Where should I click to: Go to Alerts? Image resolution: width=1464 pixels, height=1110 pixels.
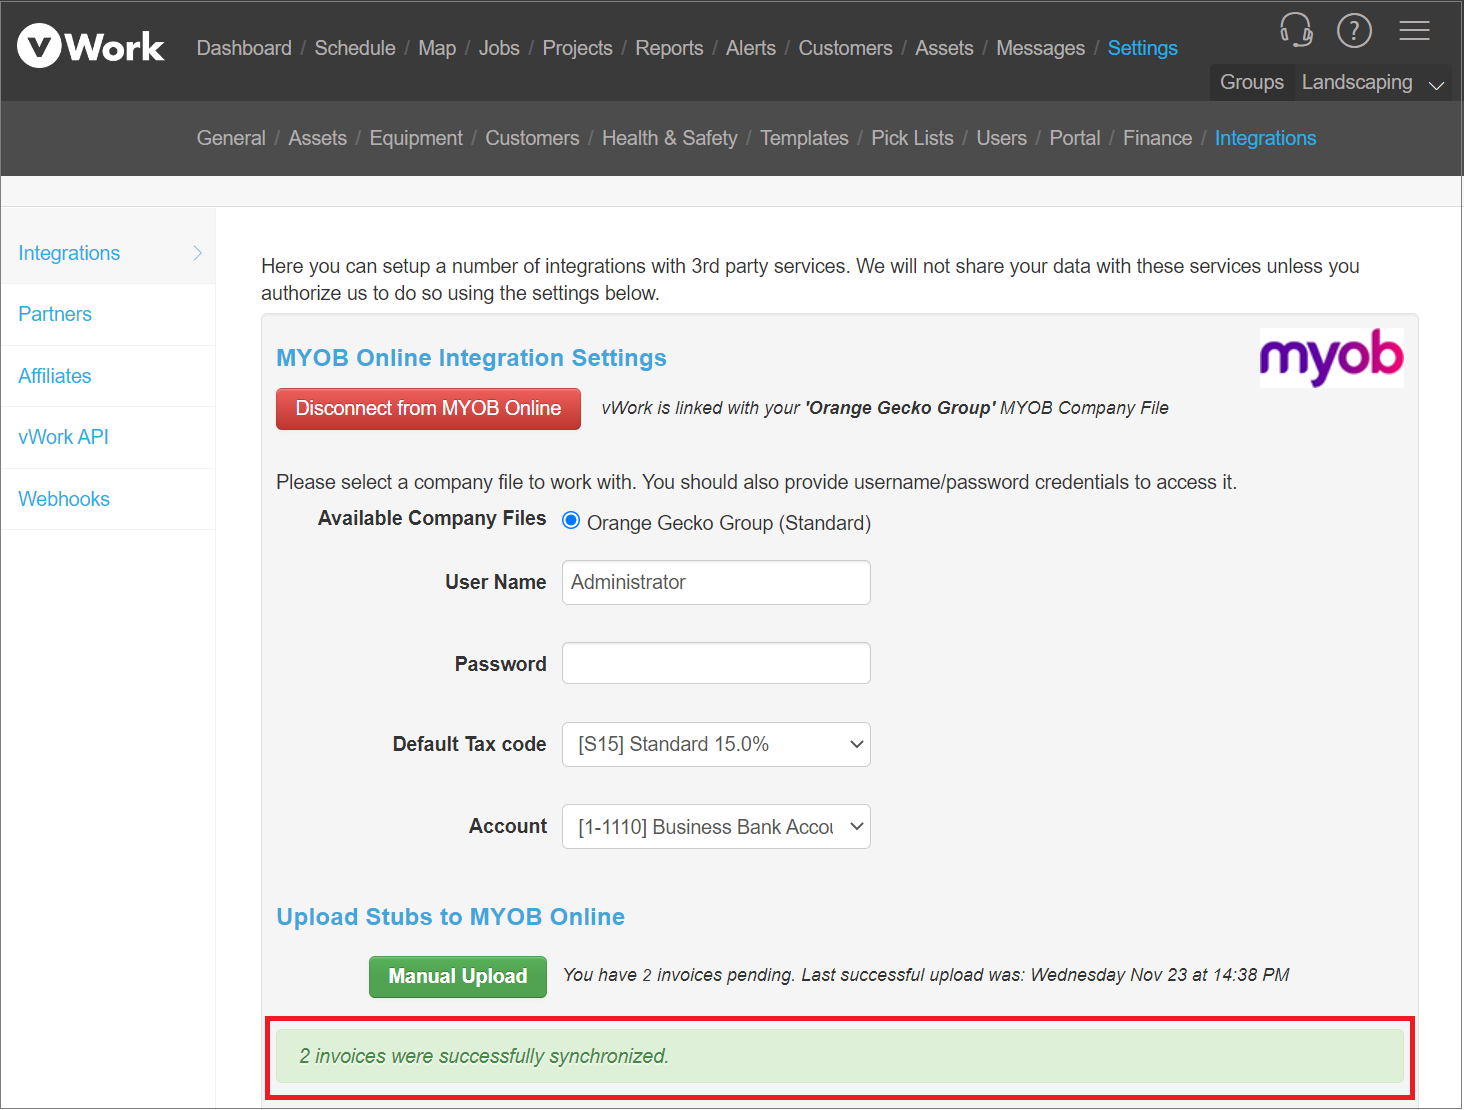[x=751, y=48]
